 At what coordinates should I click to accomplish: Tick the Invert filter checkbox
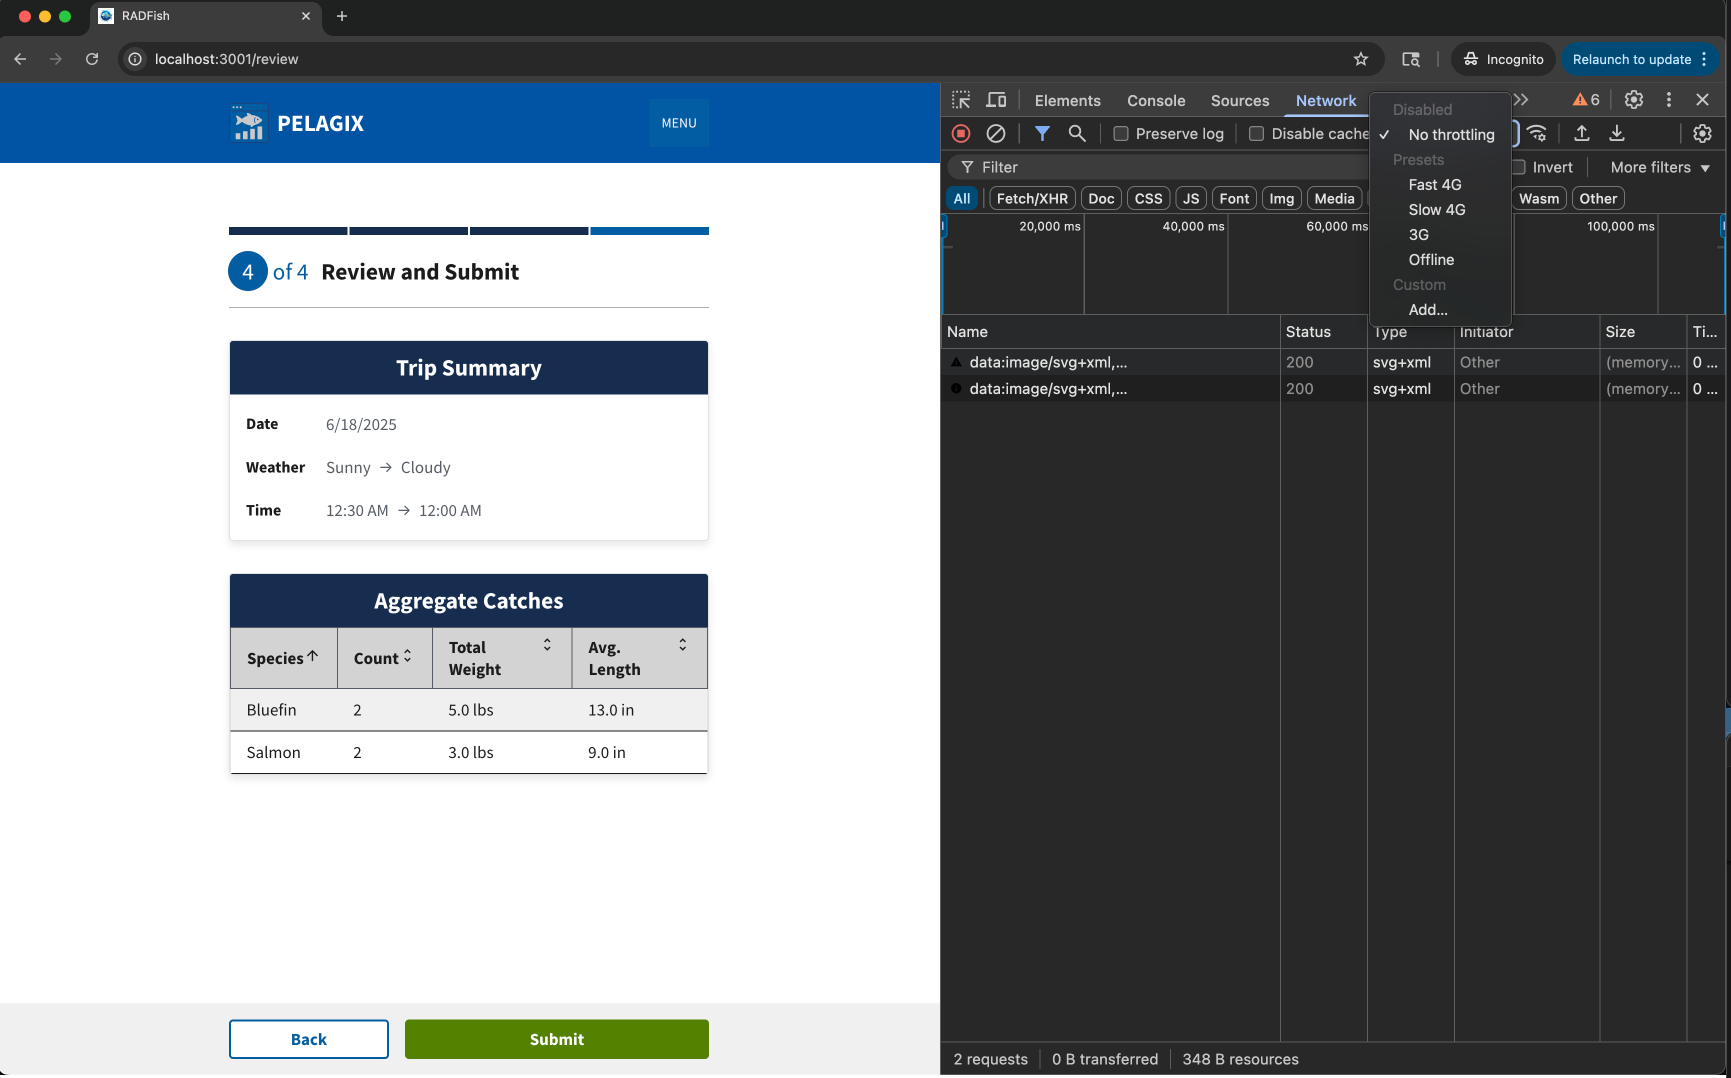[x=1519, y=167]
